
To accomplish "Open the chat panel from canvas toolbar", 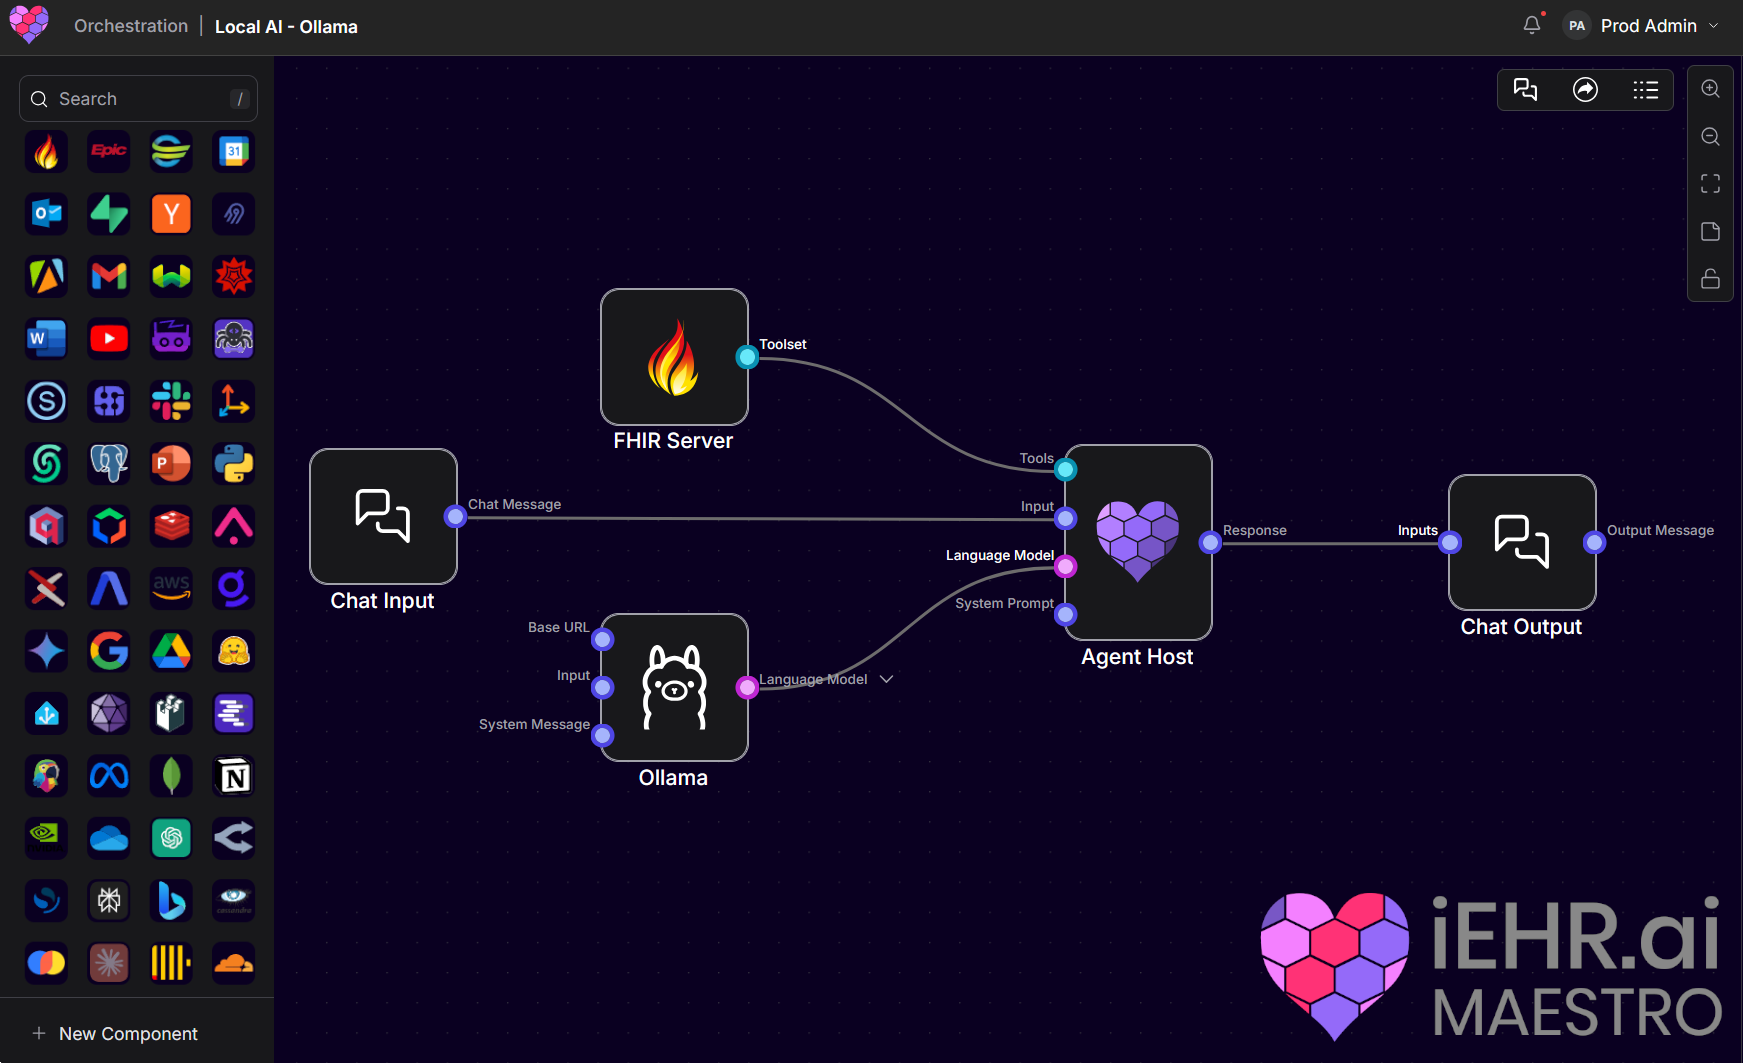I will [x=1525, y=90].
